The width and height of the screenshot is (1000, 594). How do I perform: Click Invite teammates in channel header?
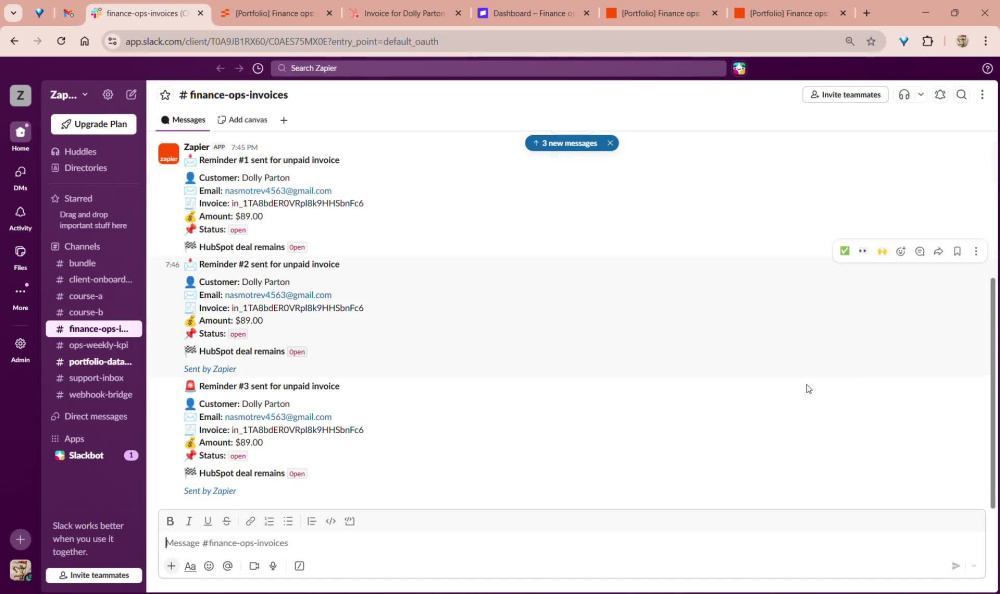click(x=845, y=94)
